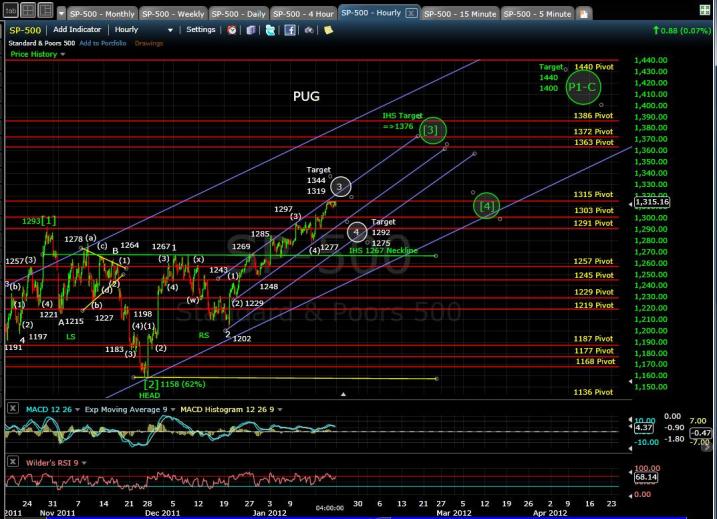Click the IHS 1267 Neckline annotation
The width and height of the screenshot is (717, 519).
tap(383, 251)
